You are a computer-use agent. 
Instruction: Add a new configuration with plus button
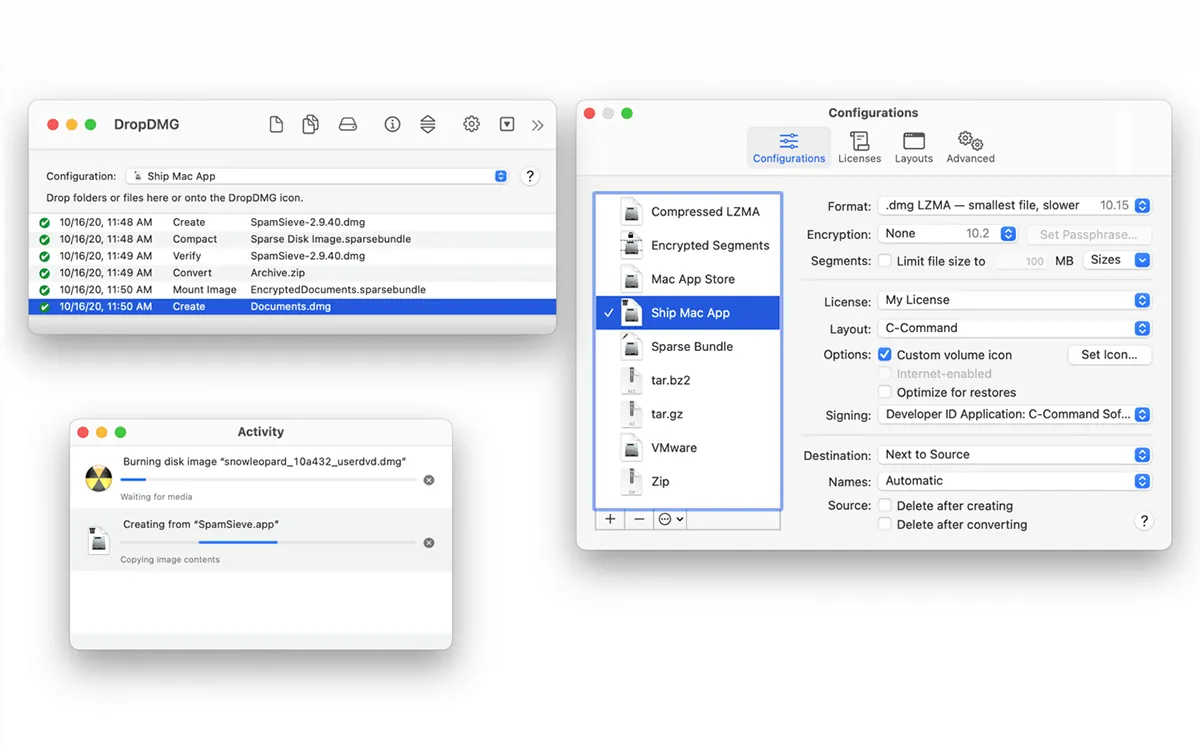click(x=610, y=520)
